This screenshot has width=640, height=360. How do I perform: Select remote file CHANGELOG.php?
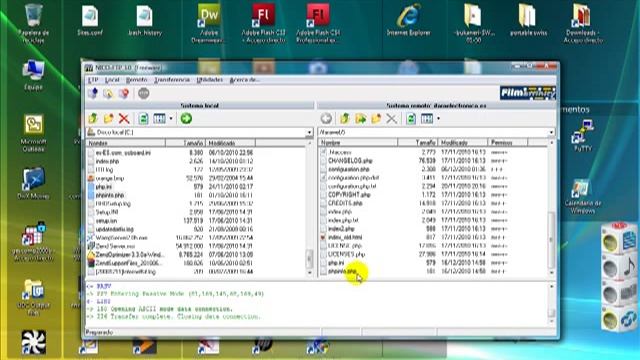tap(350, 161)
